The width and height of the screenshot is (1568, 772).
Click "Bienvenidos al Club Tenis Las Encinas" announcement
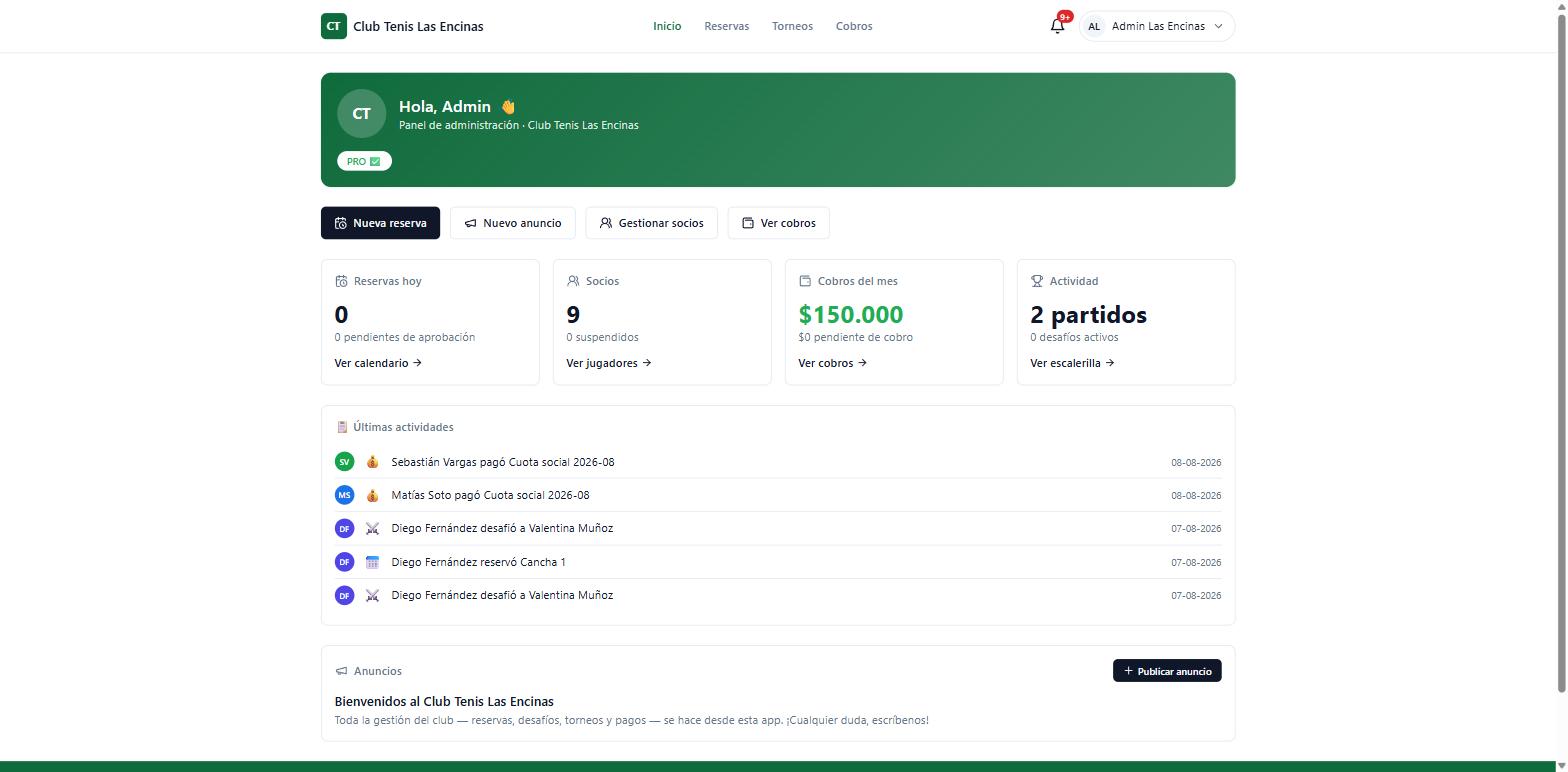click(444, 702)
